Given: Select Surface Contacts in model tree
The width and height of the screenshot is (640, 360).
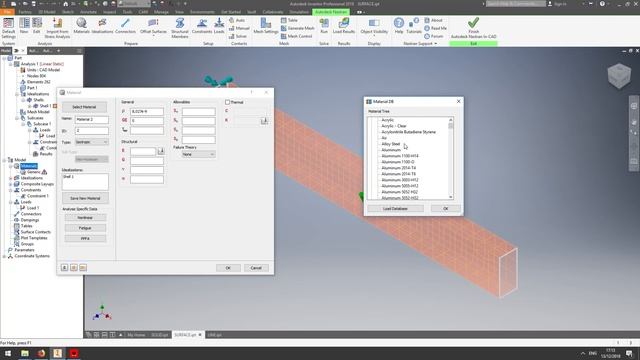Looking at the screenshot, I should pos(36,232).
